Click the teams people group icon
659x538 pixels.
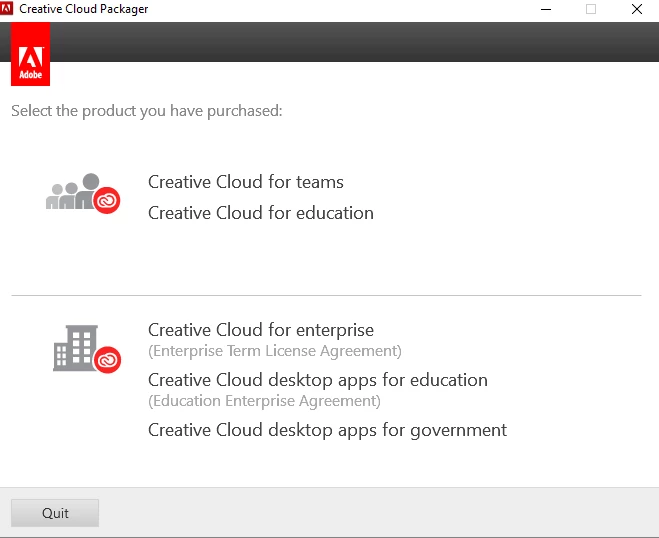[x=83, y=193]
